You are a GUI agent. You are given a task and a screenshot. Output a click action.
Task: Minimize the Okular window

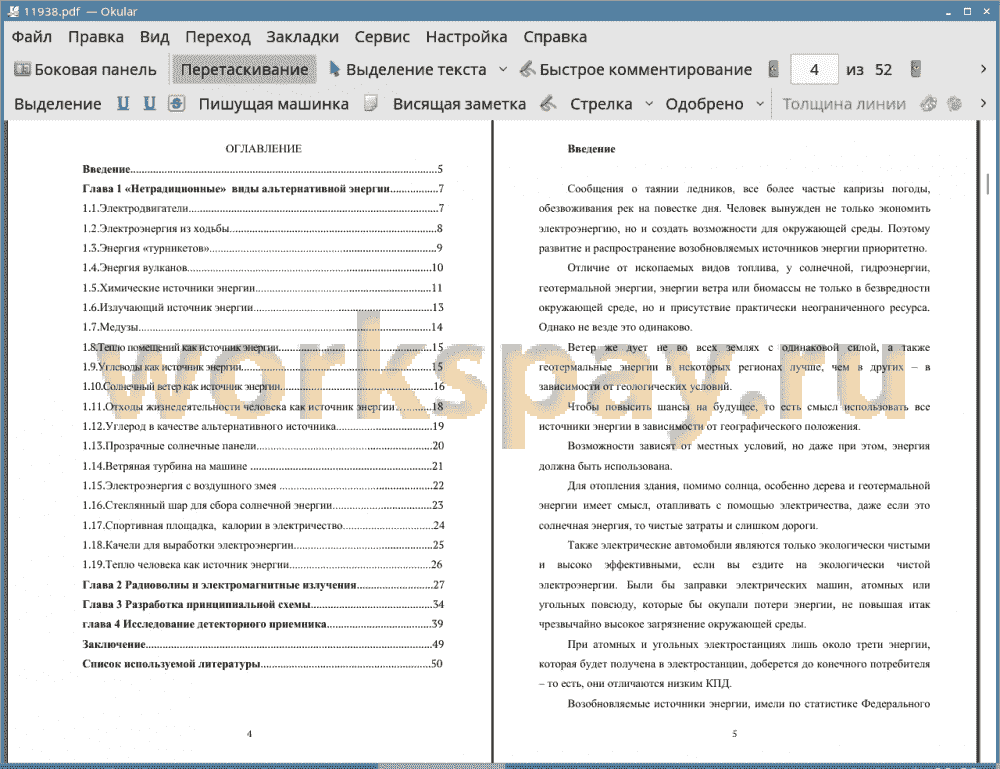(948, 11)
